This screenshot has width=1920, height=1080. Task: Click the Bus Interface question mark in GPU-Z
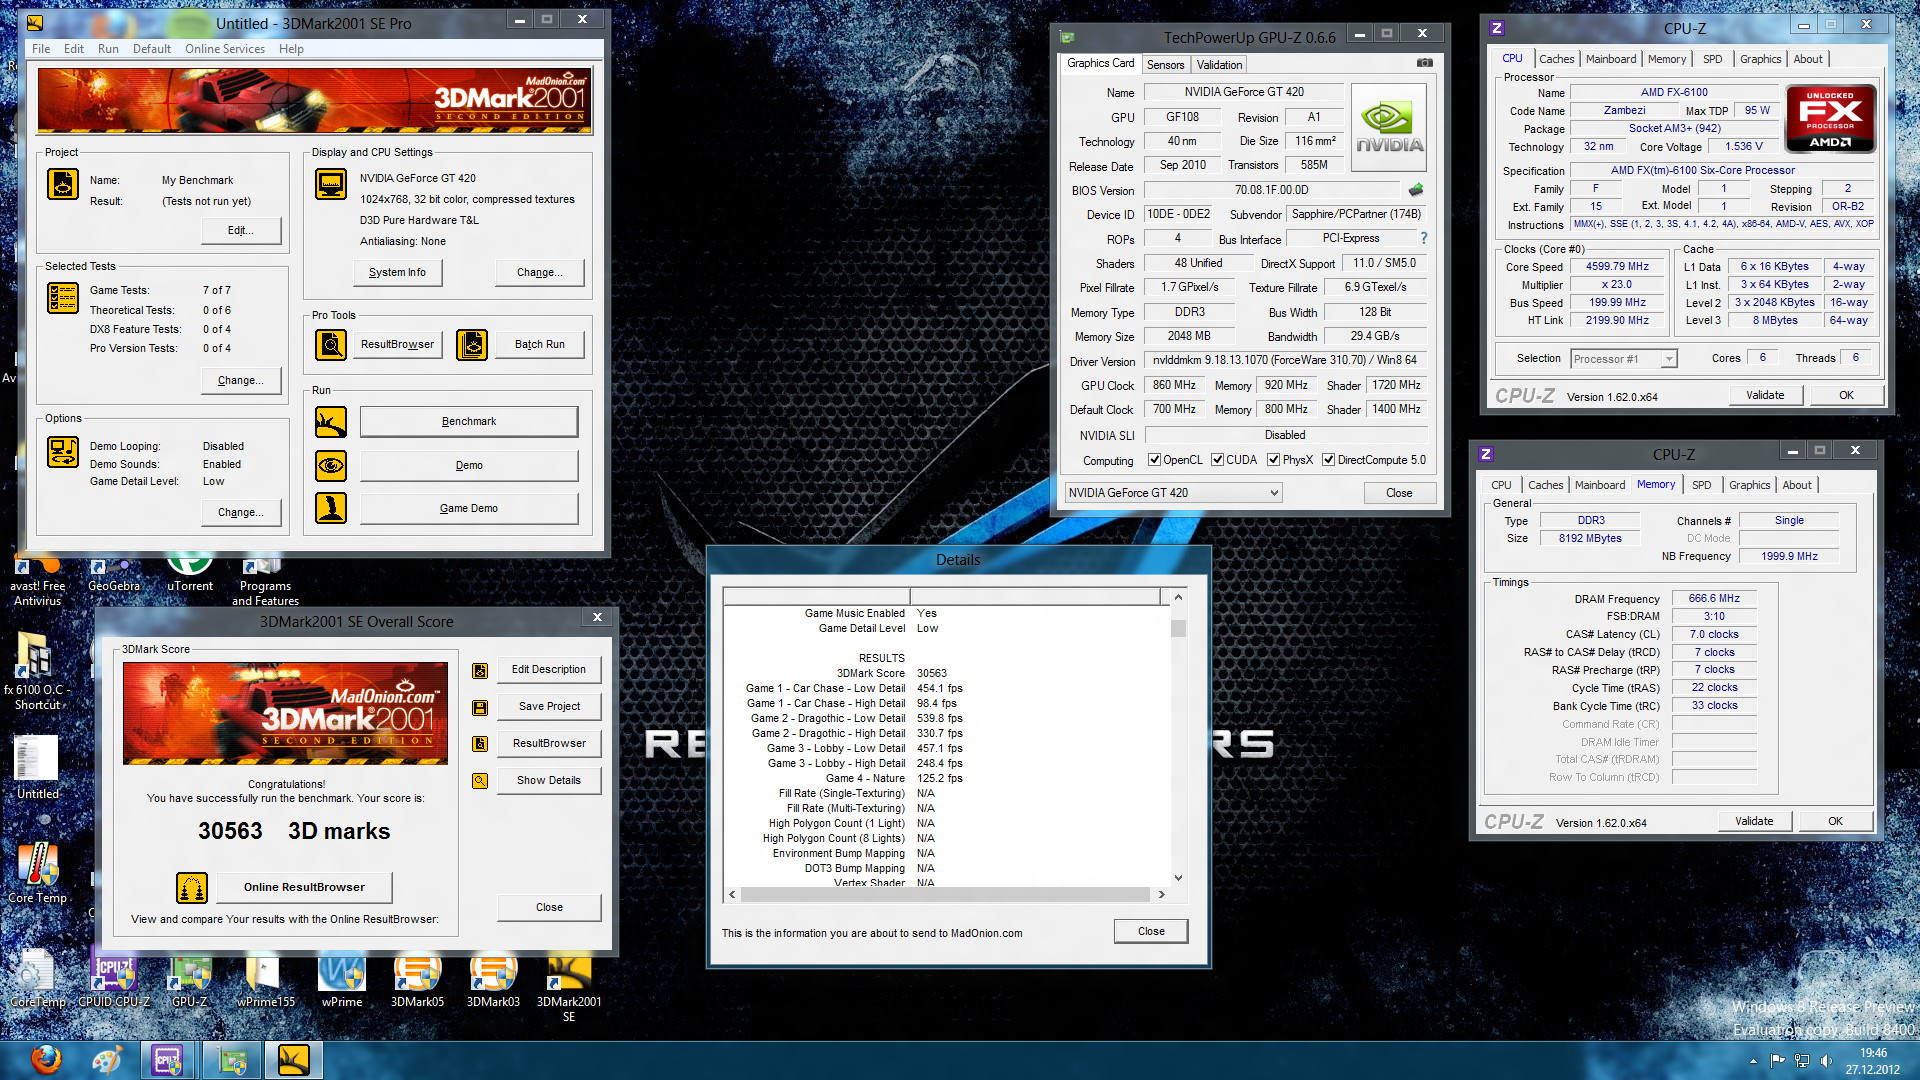(x=1424, y=239)
